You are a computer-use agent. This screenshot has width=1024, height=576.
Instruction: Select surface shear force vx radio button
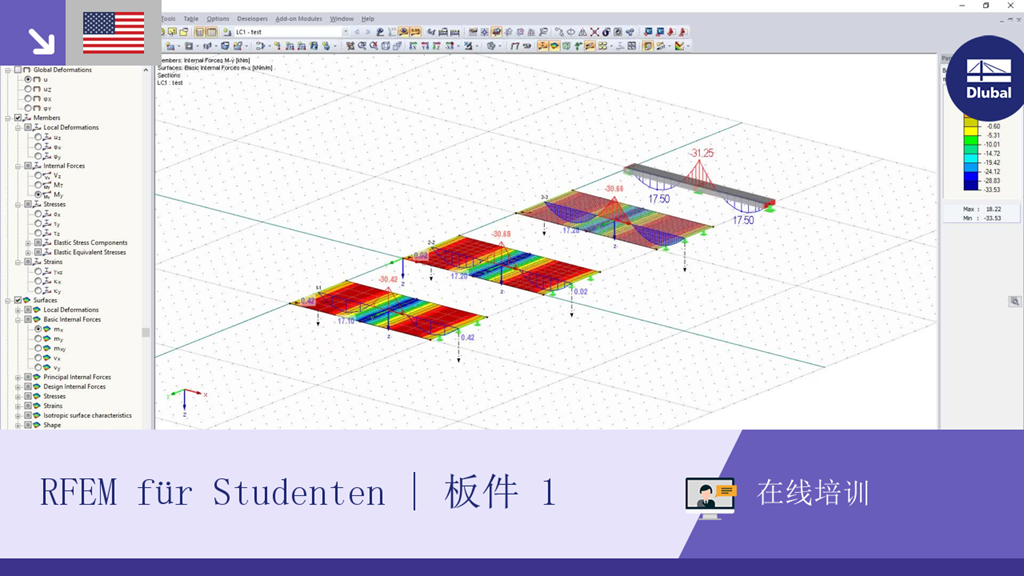coord(38,358)
